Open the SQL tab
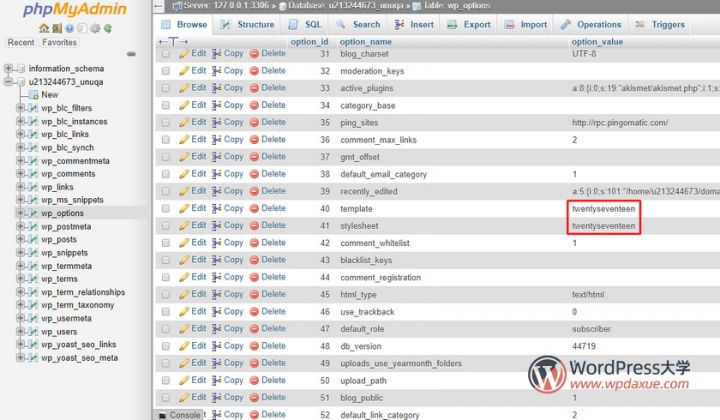The image size is (720, 420). tap(305, 25)
